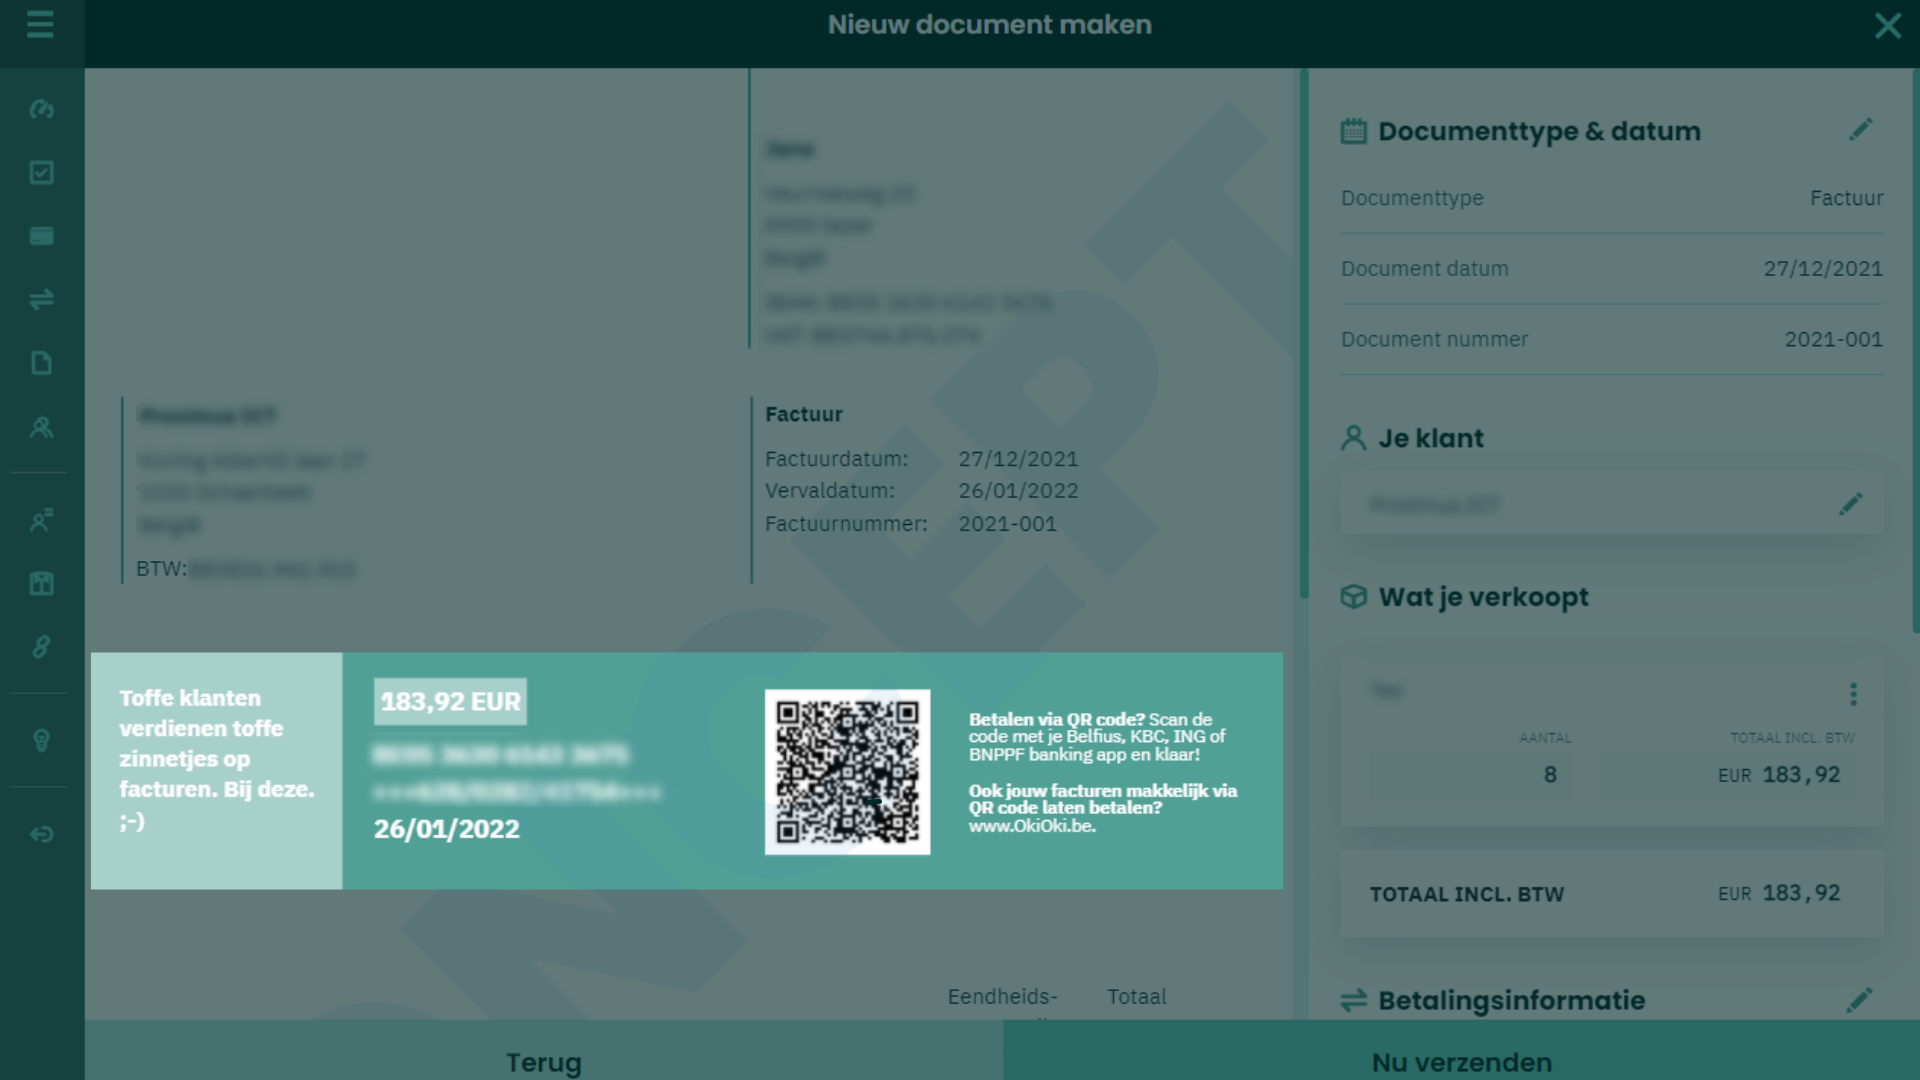Edit the Betalingsinformatie section
Image resolution: width=1920 pixels, height=1080 pixels.
coord(1860,1000)
